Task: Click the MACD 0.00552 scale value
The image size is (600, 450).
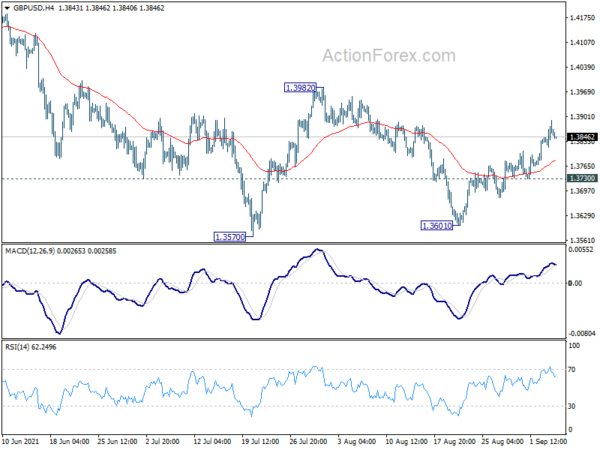Action: pyautogui.click(x=582, y=250)
